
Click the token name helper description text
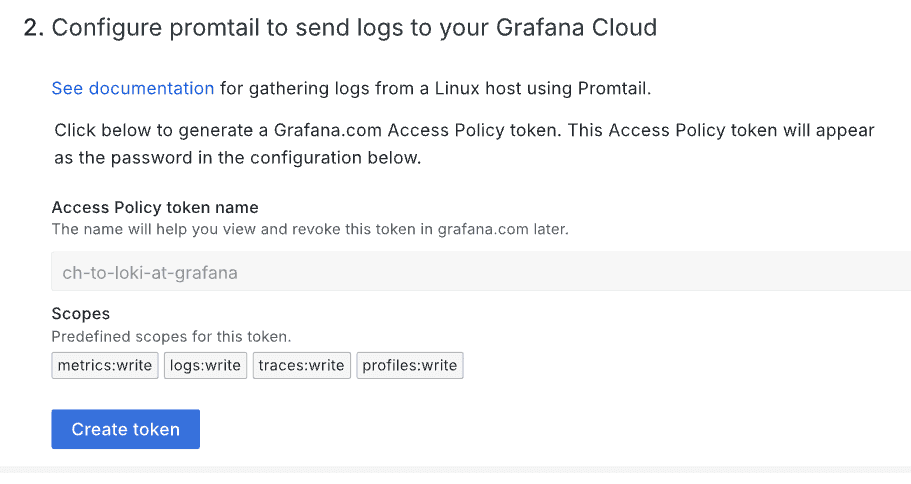tap(309, 229)
